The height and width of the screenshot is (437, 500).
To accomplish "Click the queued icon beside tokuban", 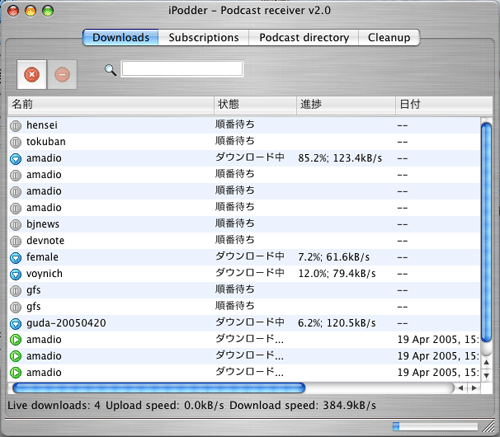I will coord(15,143).
